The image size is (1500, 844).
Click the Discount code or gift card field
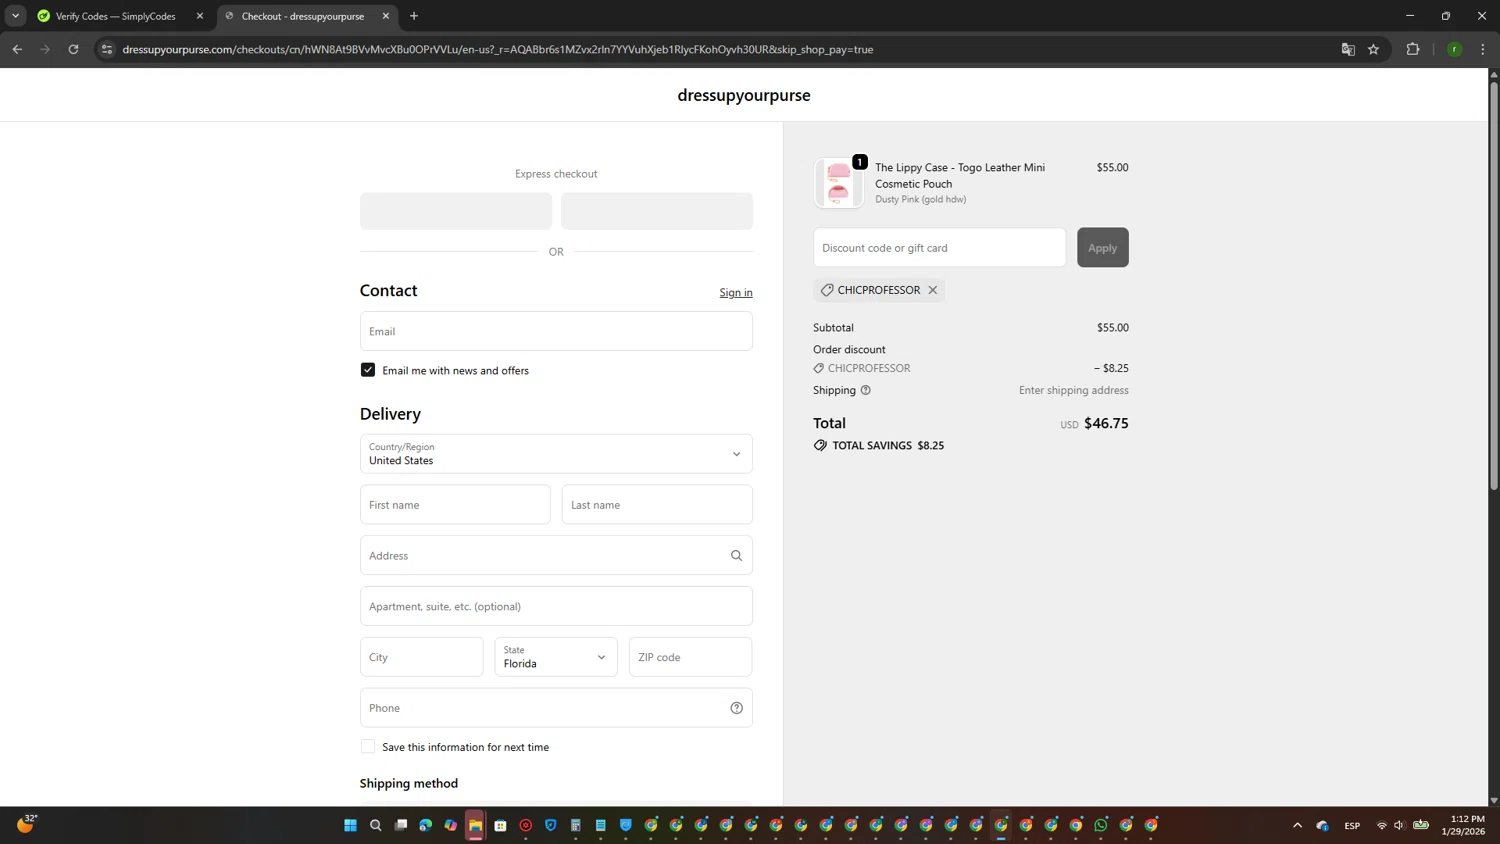click(939, 248)
